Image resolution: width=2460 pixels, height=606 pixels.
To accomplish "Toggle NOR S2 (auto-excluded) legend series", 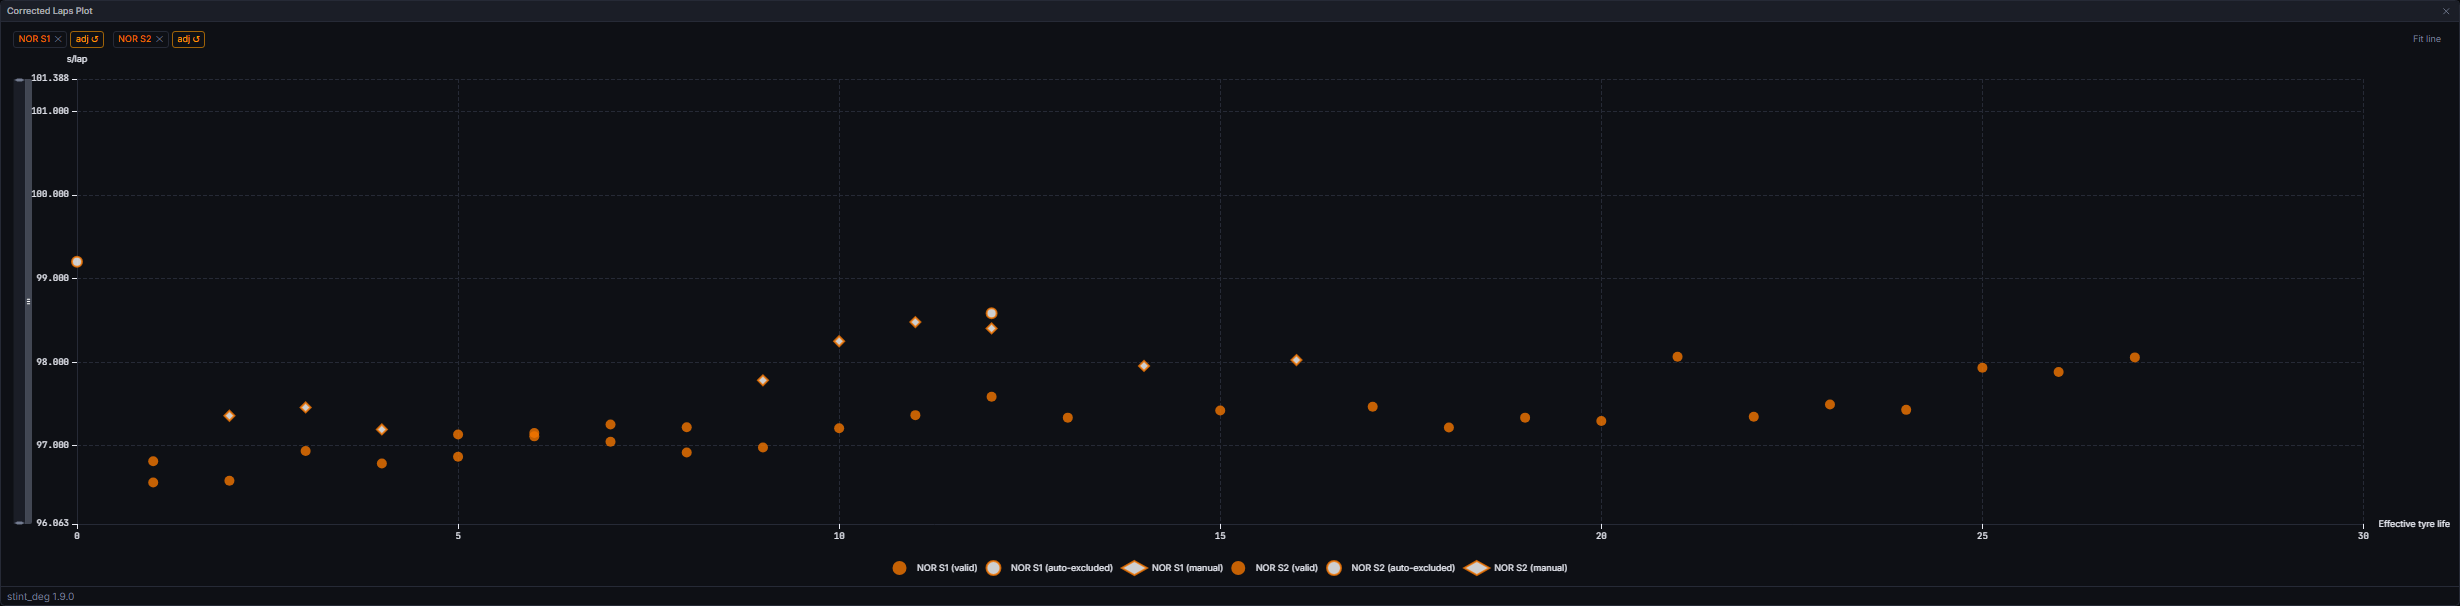I will (x=1390, y=568).
